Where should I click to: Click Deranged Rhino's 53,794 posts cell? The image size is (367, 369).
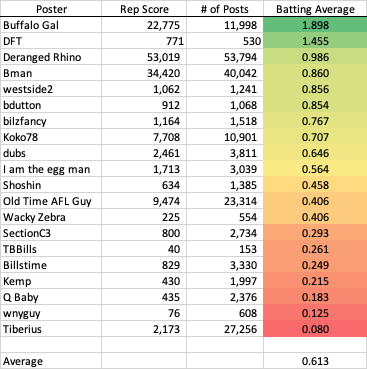point(225,57)
